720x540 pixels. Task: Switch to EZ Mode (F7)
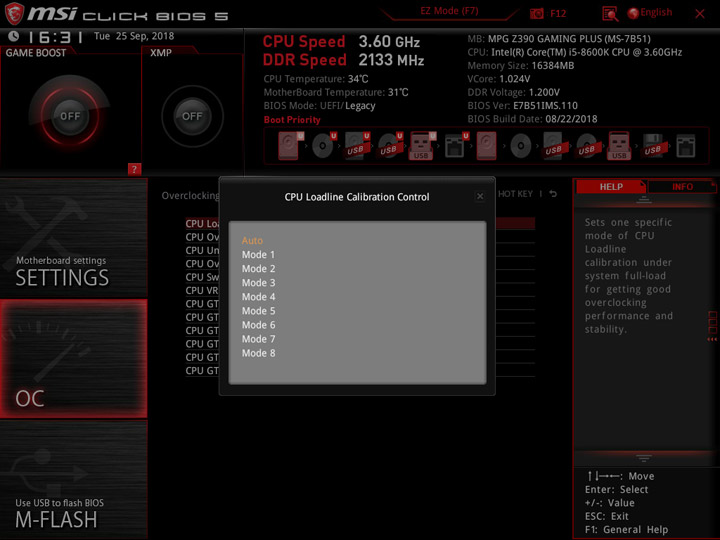[x=449, y=11]
